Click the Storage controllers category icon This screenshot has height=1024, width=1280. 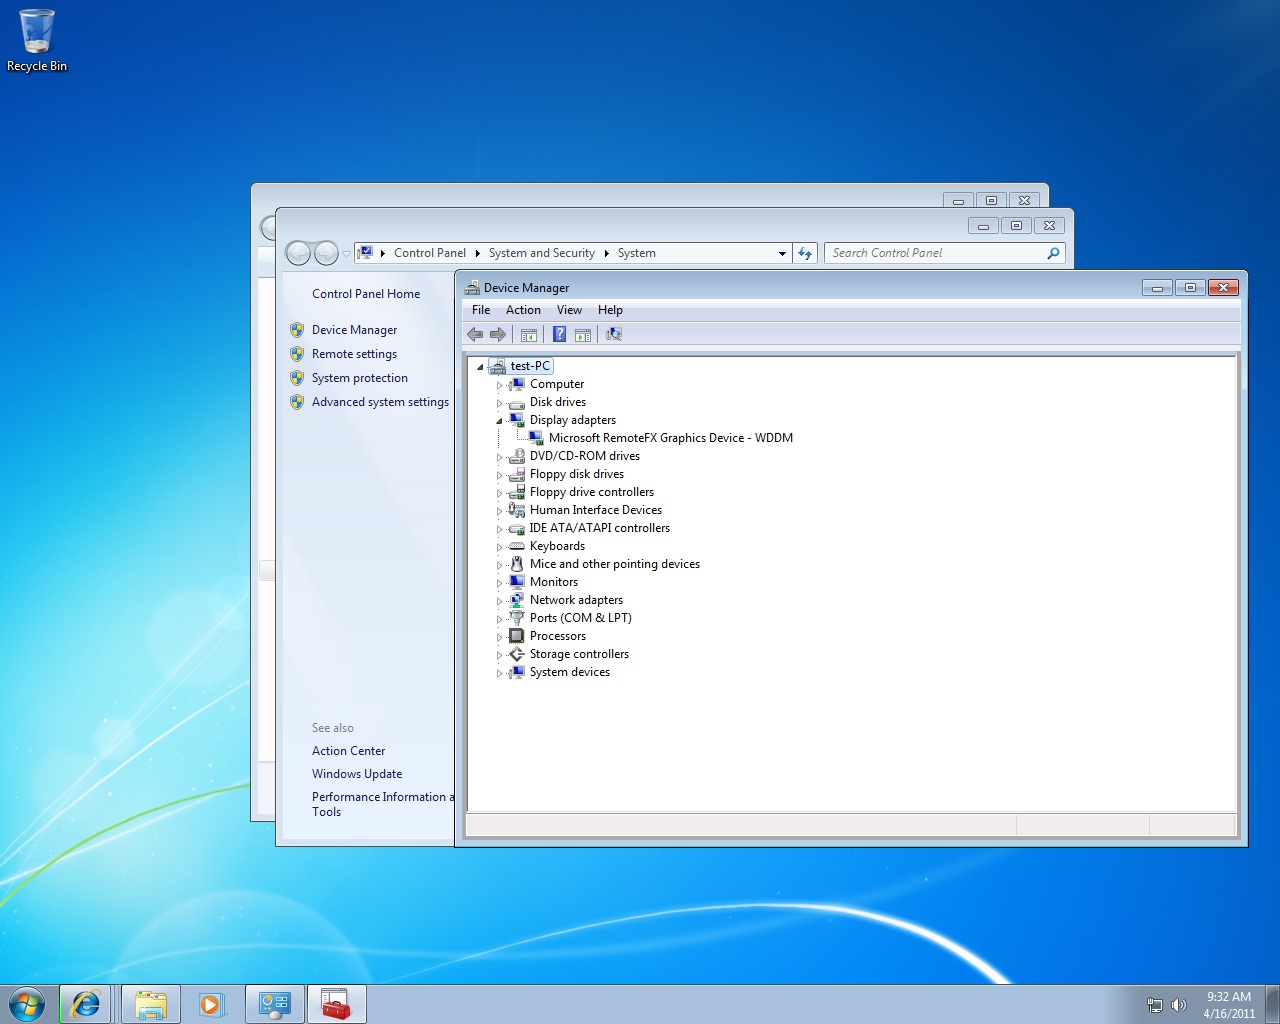pyautogui.click(x=517, y=654)
